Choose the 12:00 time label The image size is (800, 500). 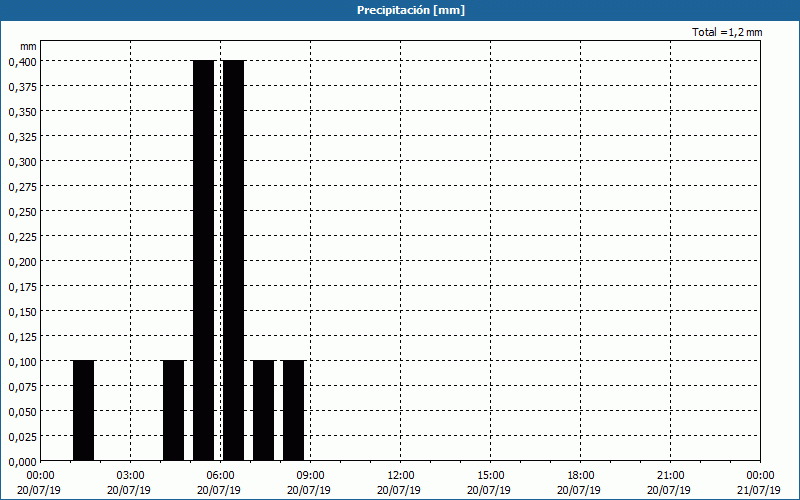401,476
